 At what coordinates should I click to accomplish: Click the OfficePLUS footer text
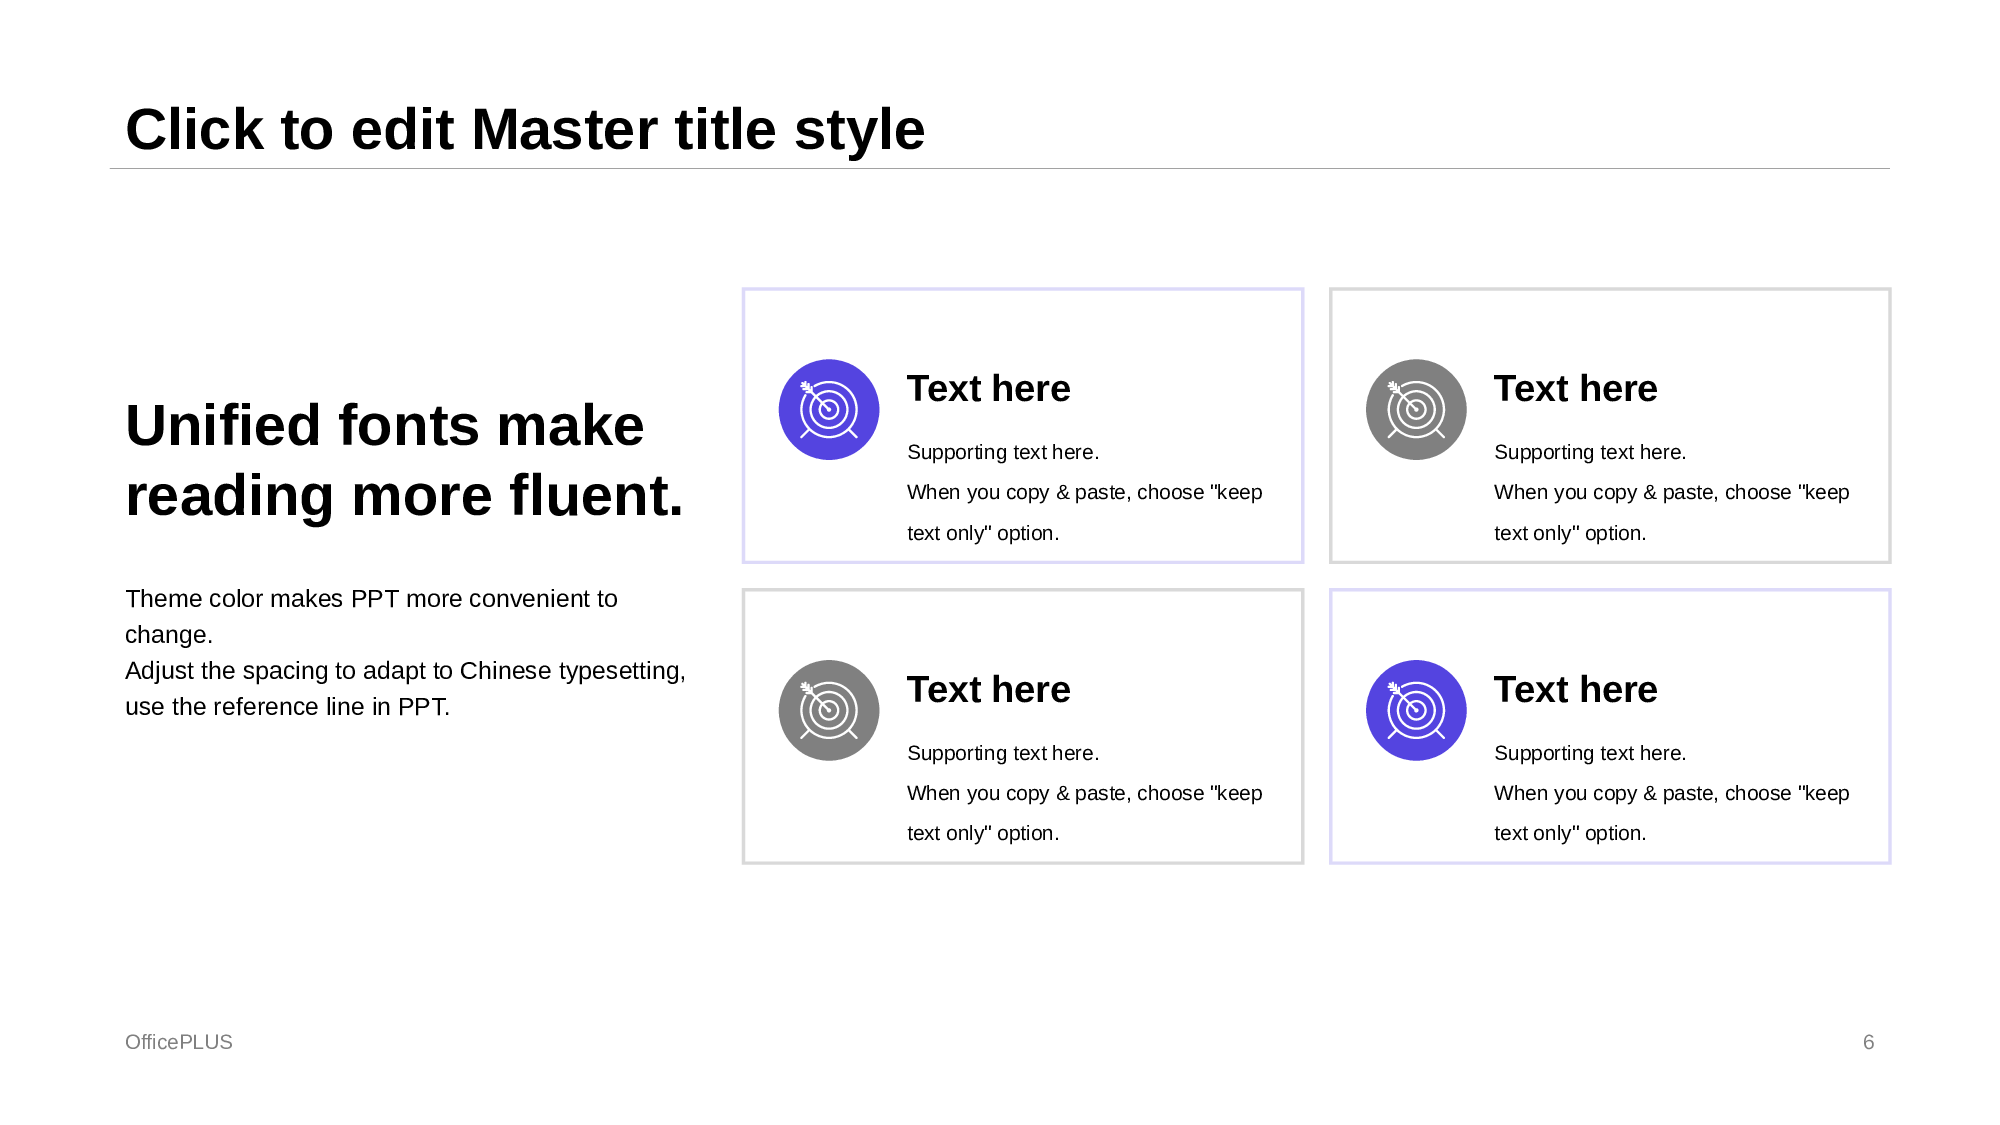(179, 1042)
